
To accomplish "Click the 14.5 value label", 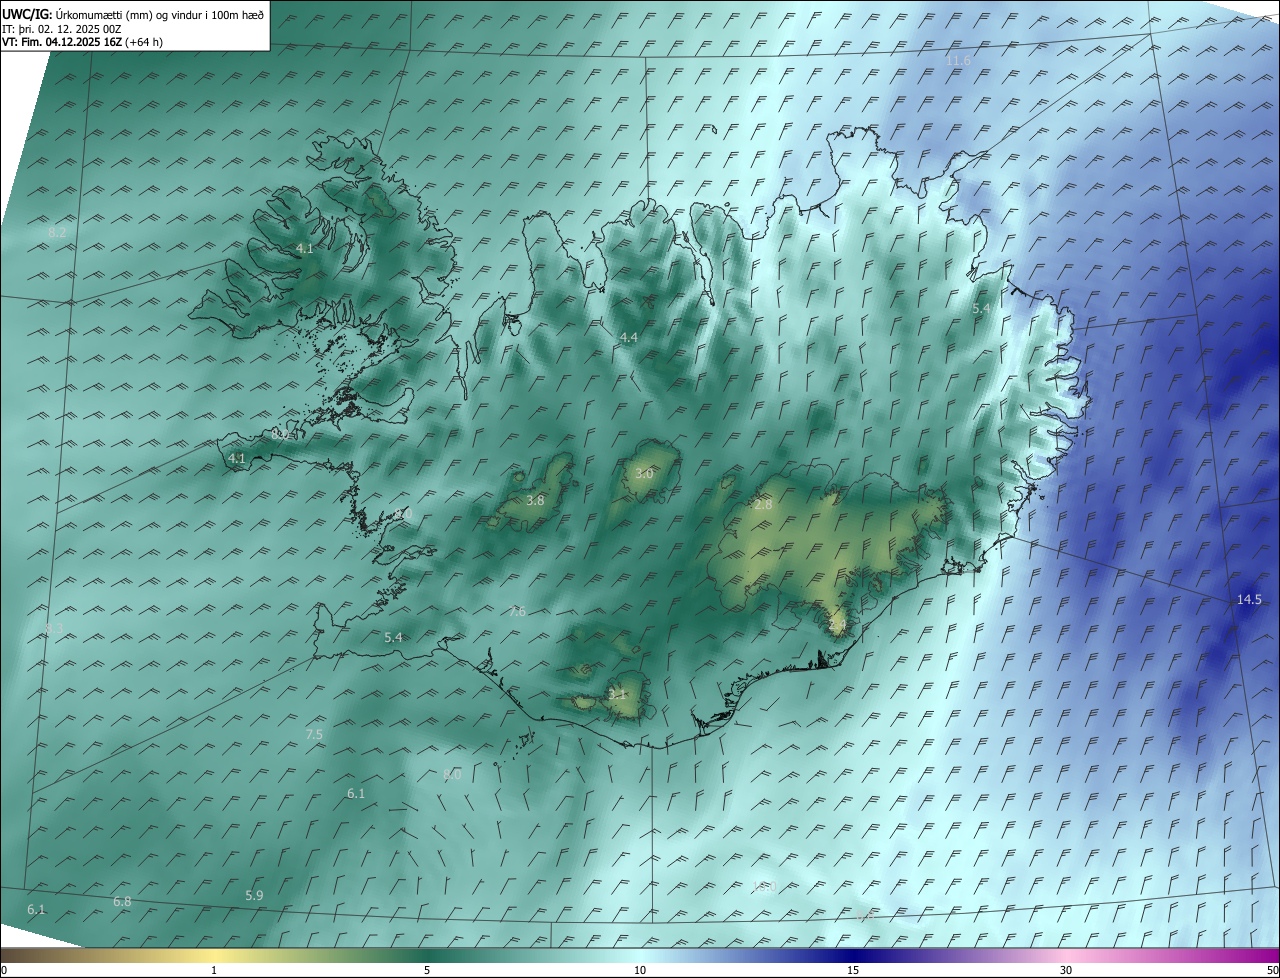I will (x=1249, y=599).
